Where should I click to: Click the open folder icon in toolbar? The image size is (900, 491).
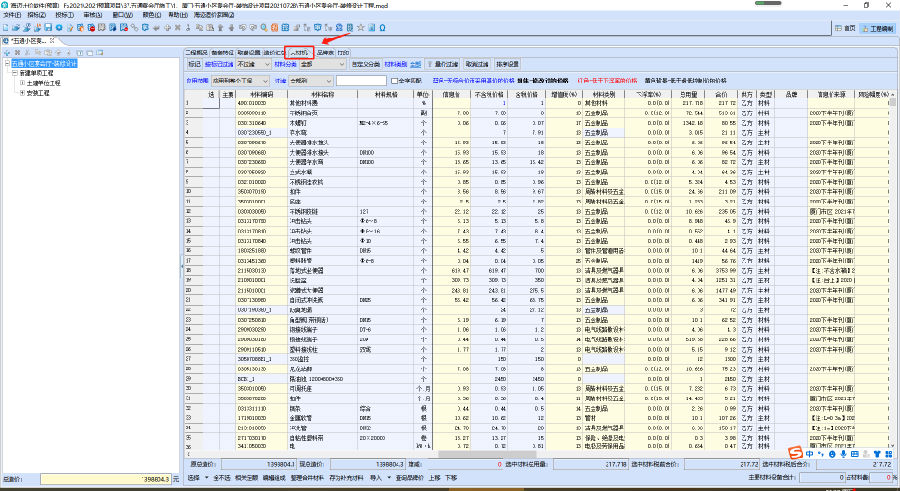16,27
